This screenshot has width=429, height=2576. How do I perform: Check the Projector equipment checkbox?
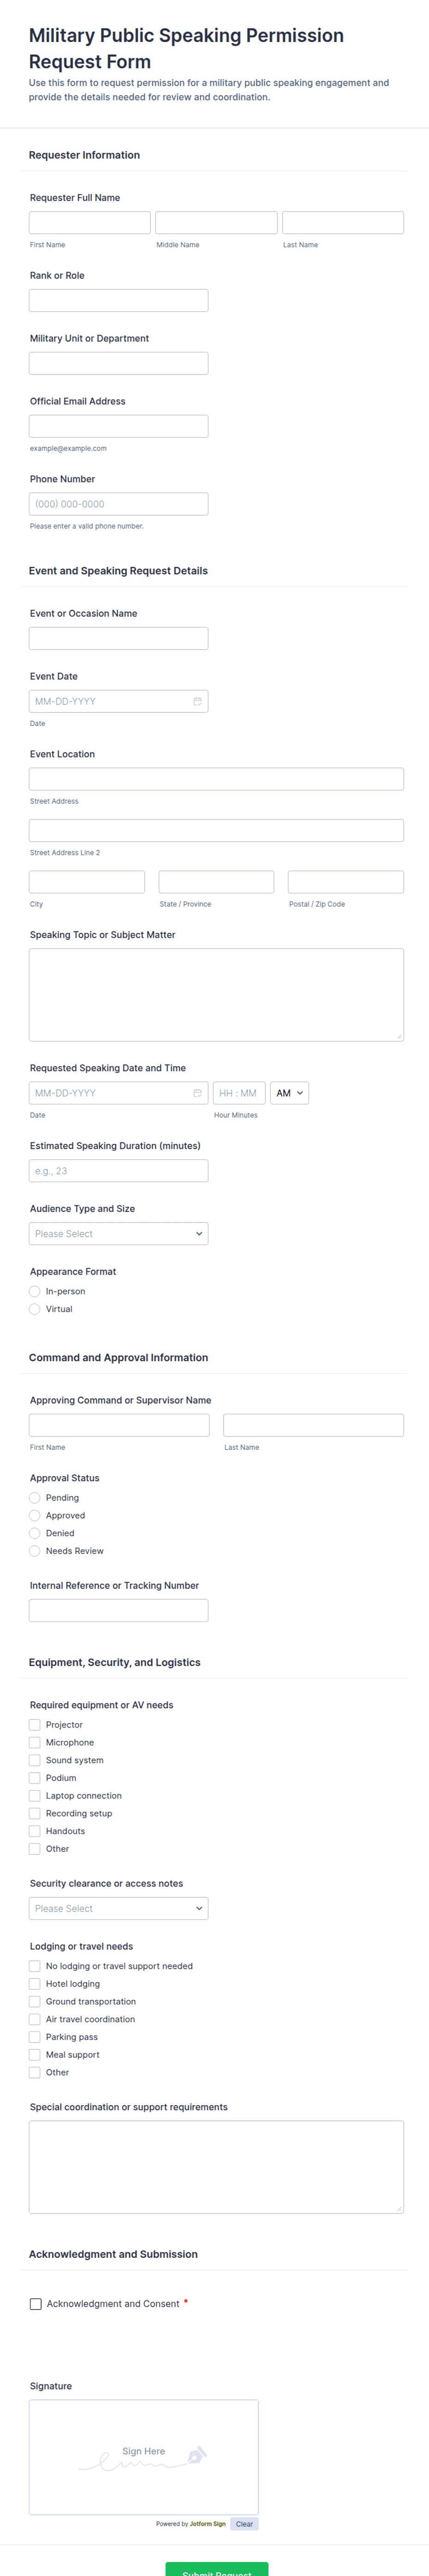coord(35,1724)
